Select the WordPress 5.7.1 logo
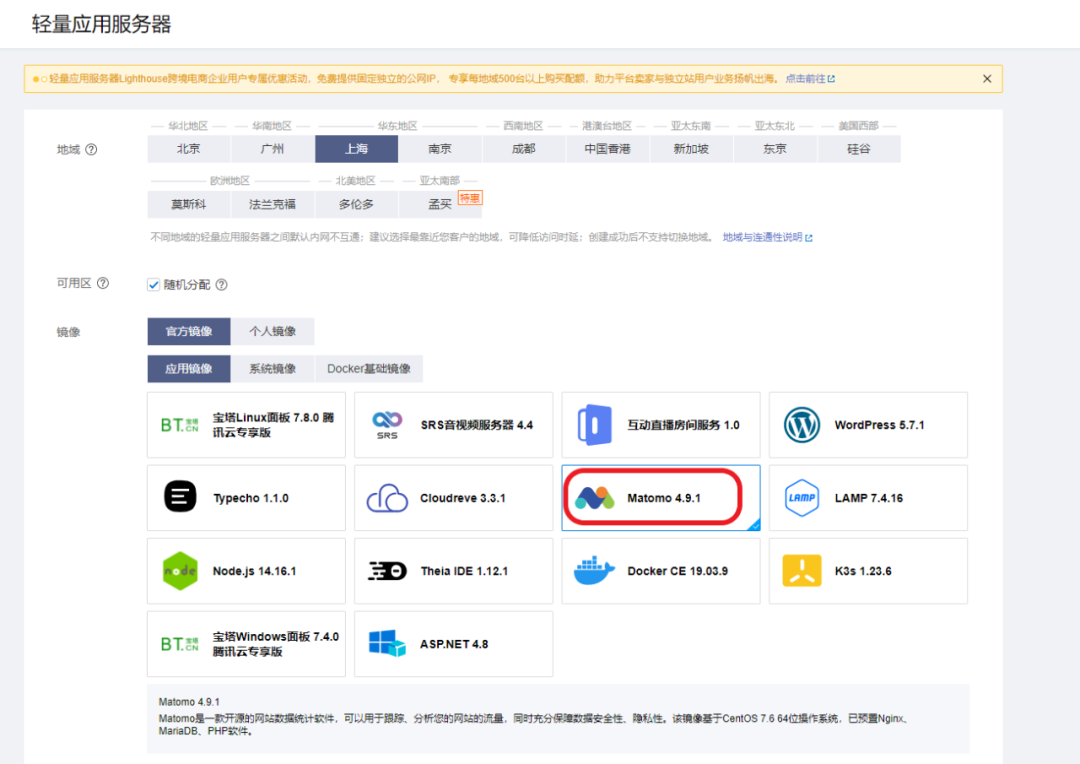1080x764 pixels. point(802,425)
